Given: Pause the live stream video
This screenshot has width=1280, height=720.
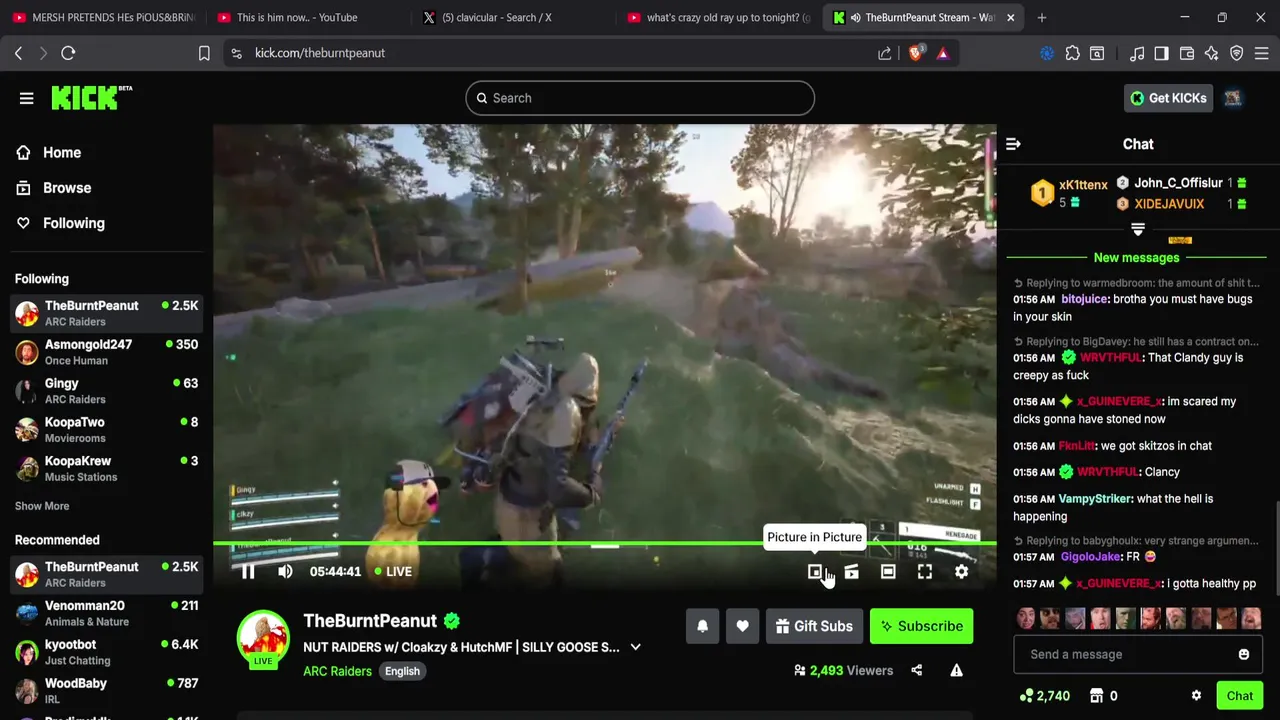Looking at the screenshot, I should 248,571.
